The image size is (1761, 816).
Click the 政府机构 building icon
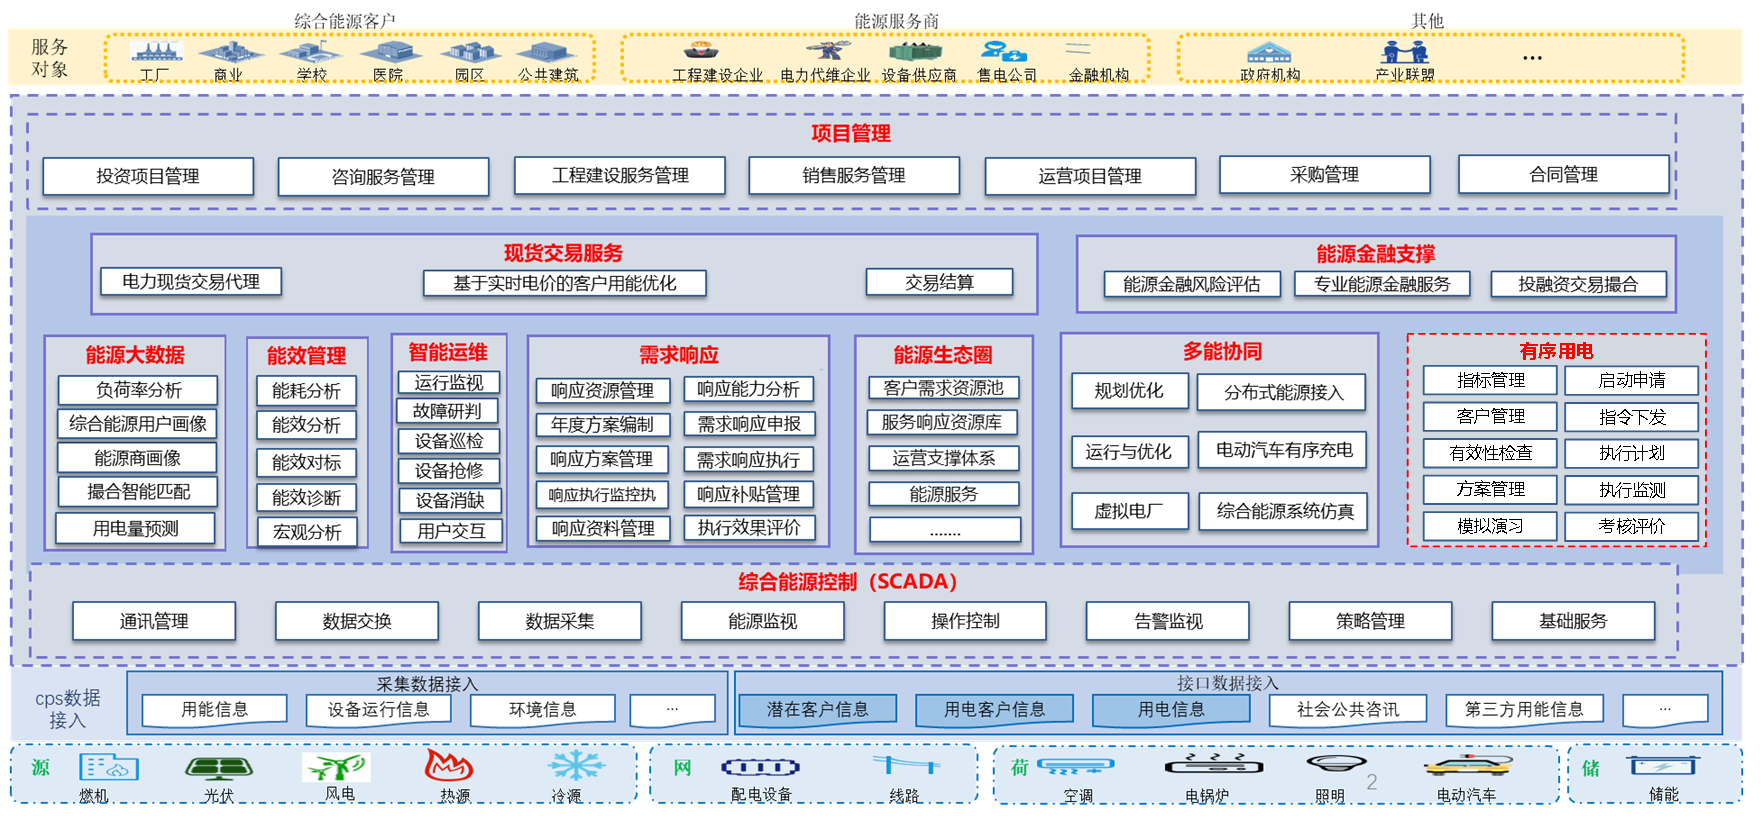click(1269, 52)
